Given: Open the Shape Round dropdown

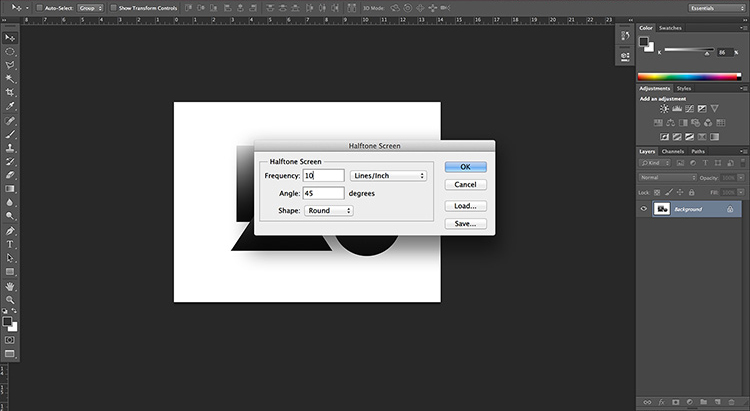Looking at the screenshot, I should (x=329, y=211).
